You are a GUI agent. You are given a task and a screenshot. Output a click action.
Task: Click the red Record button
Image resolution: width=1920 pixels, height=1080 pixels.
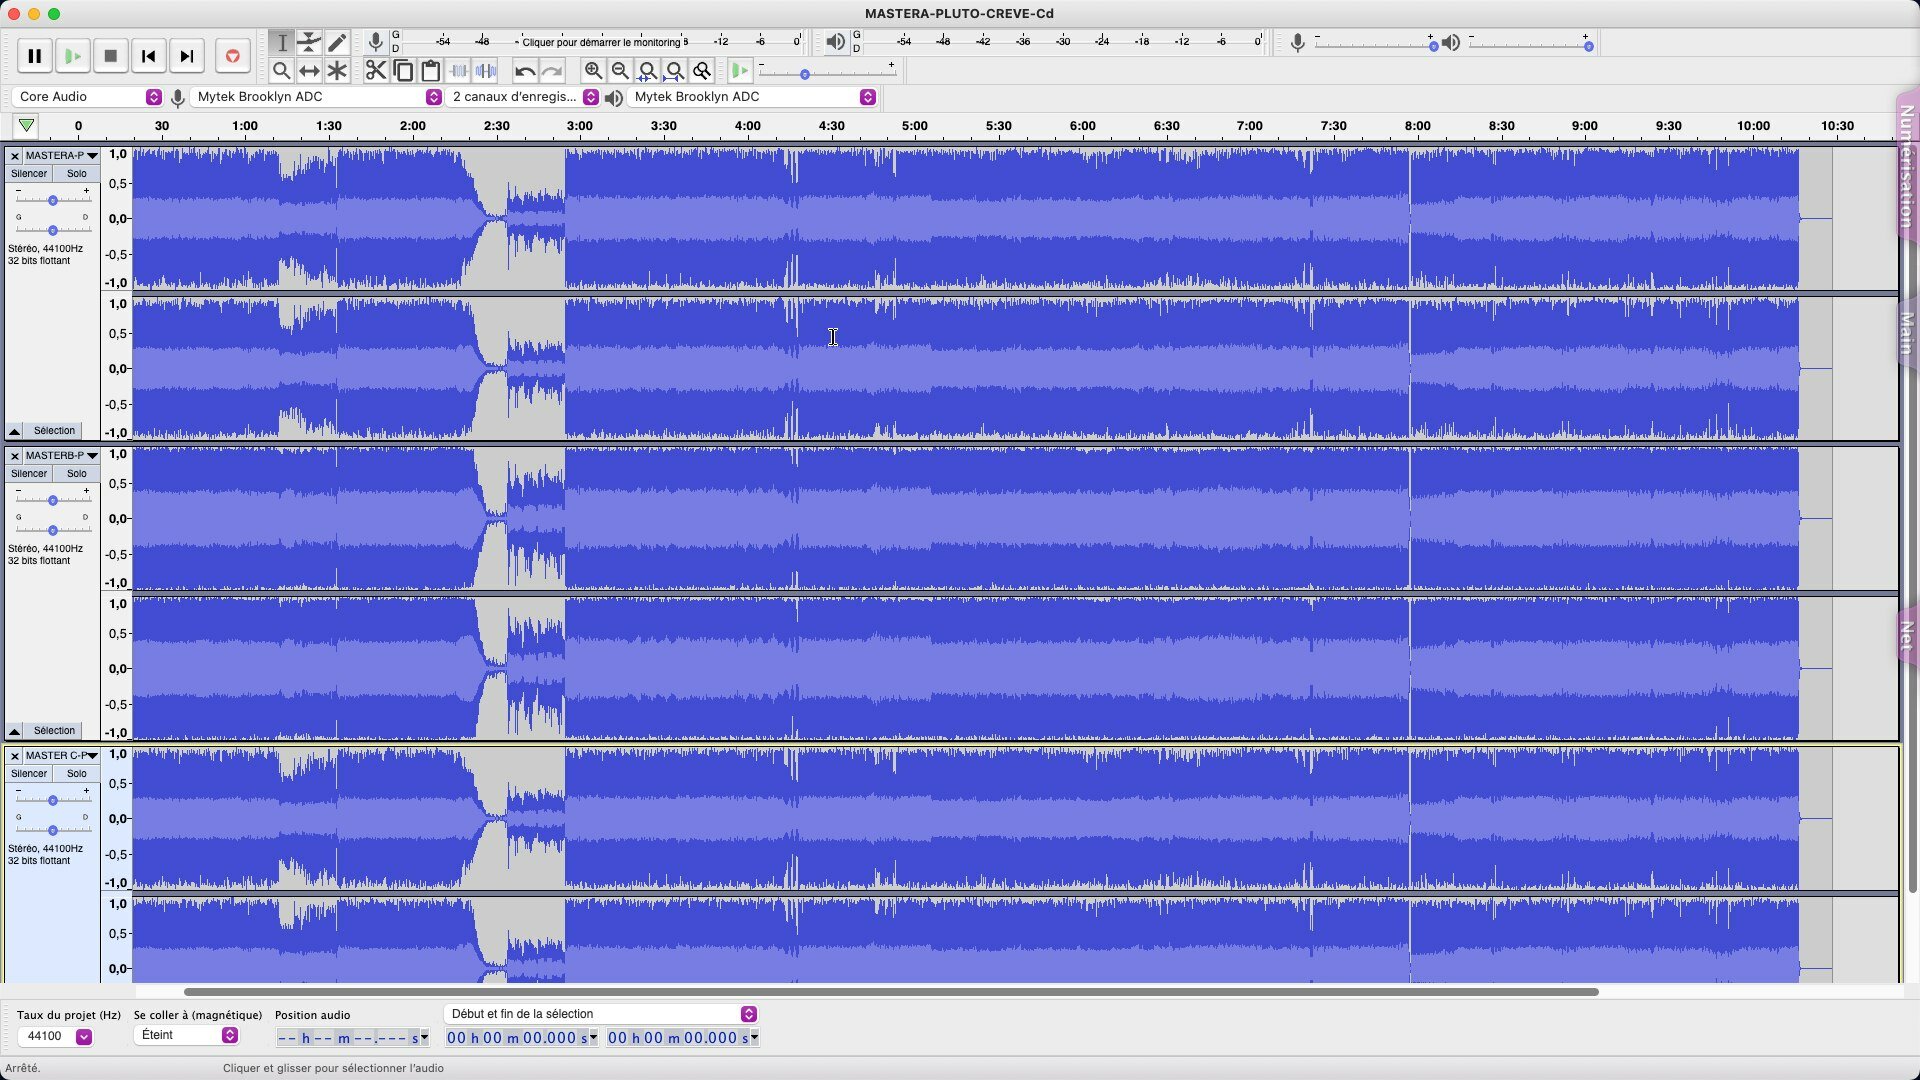(232, 56)
